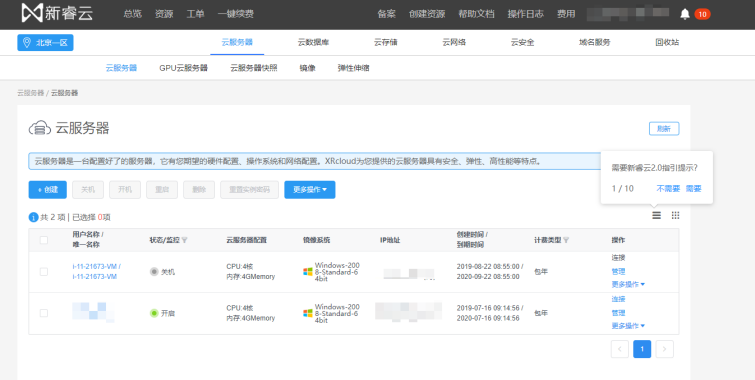Expand 更多操作 in the 开启 server row

pyautogui.click(x=628, y=326)
